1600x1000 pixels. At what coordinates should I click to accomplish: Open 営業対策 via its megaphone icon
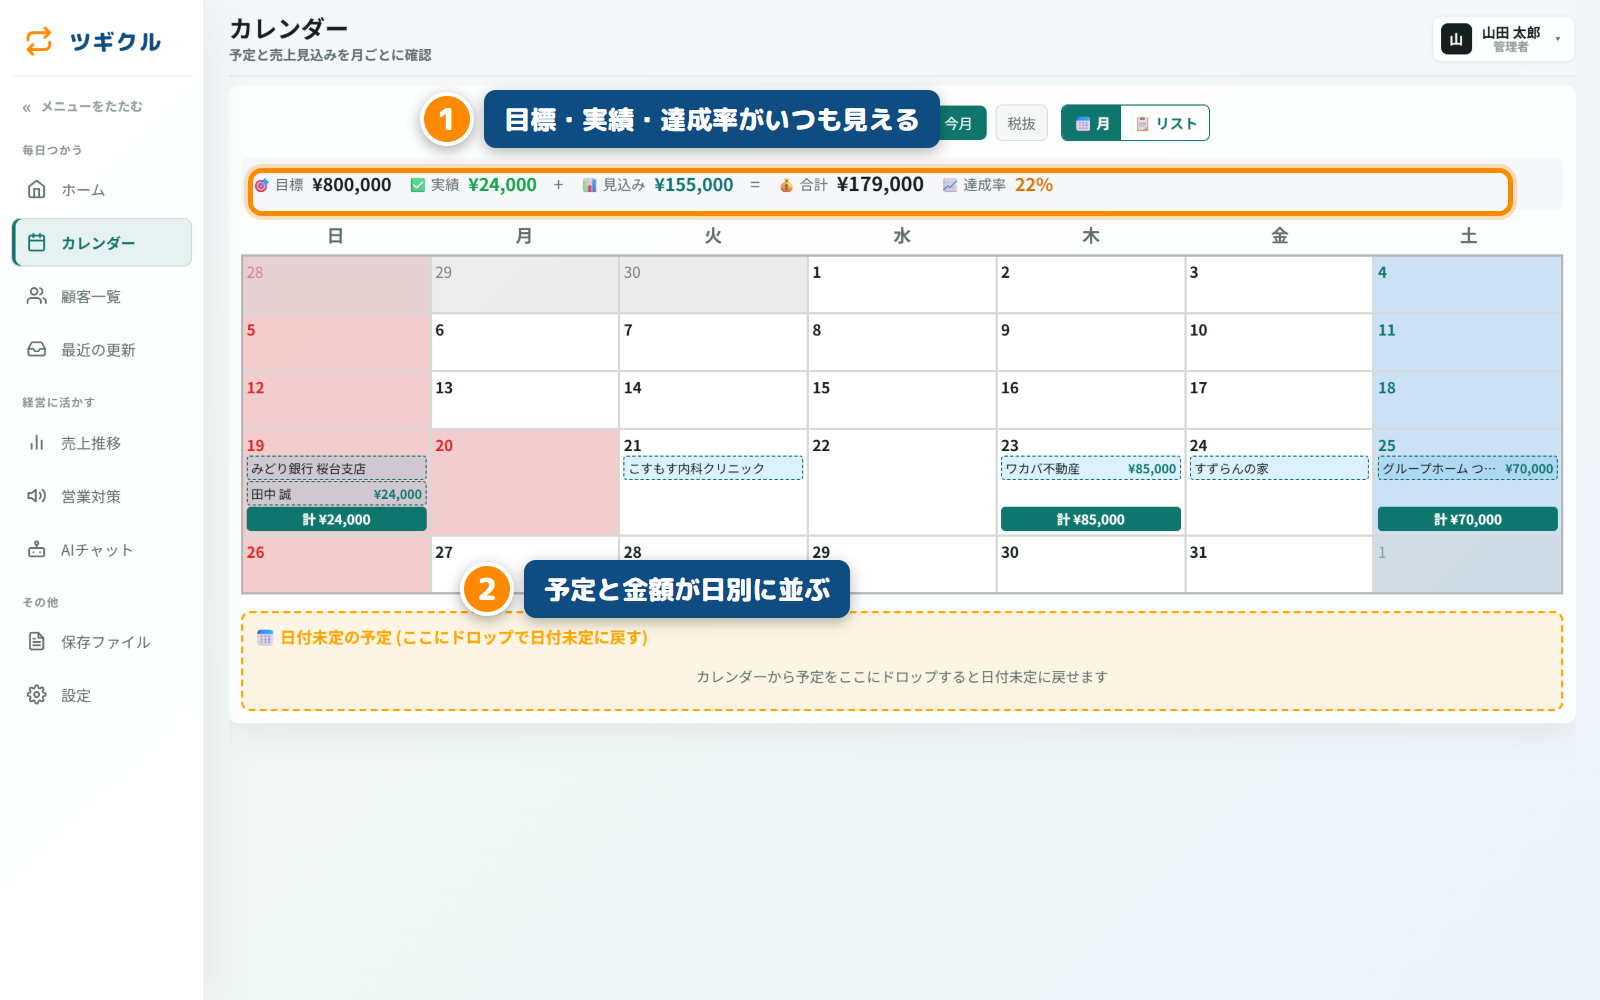click(x=37, y=496)
